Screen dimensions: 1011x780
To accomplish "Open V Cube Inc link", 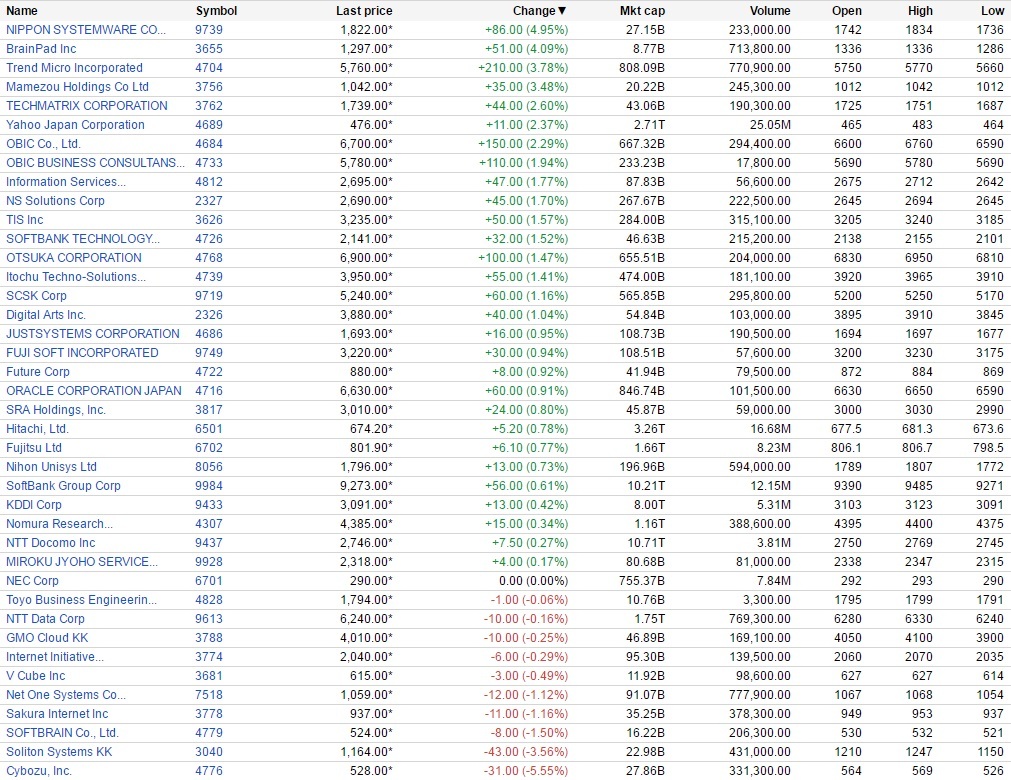I will (35, 676).
